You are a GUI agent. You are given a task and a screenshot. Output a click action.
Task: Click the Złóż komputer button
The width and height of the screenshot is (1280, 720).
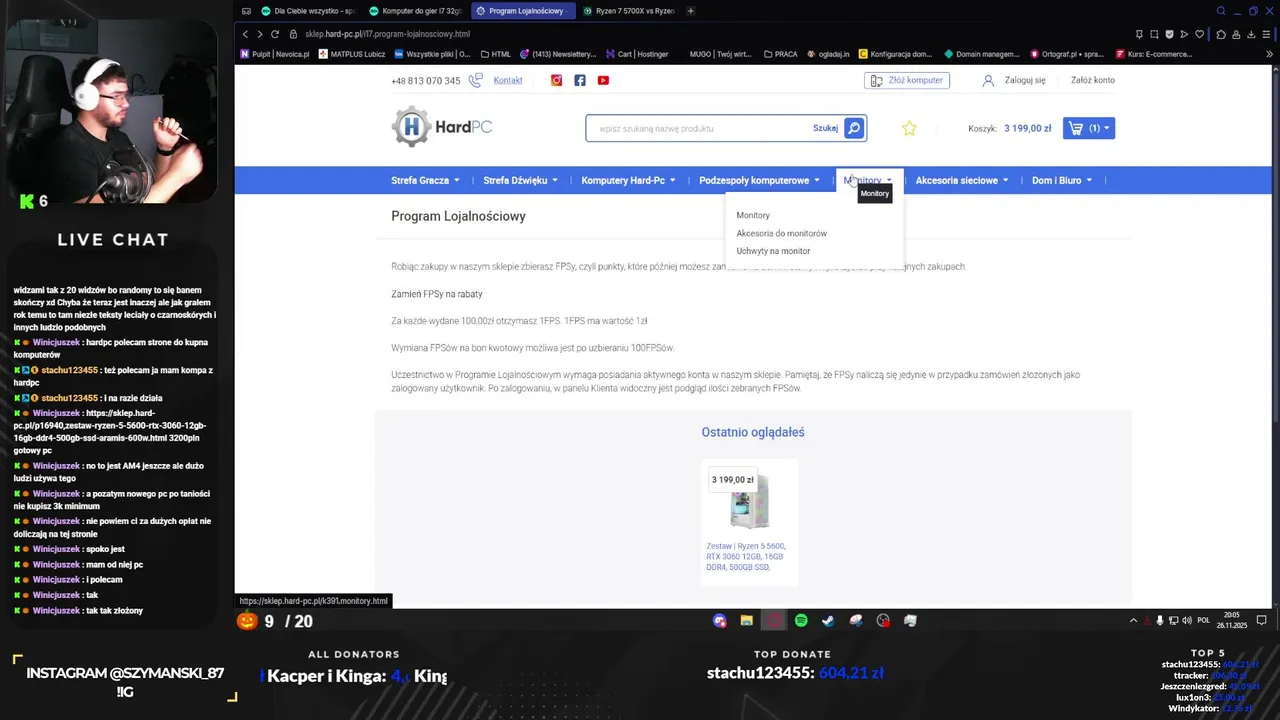(907, 80)
